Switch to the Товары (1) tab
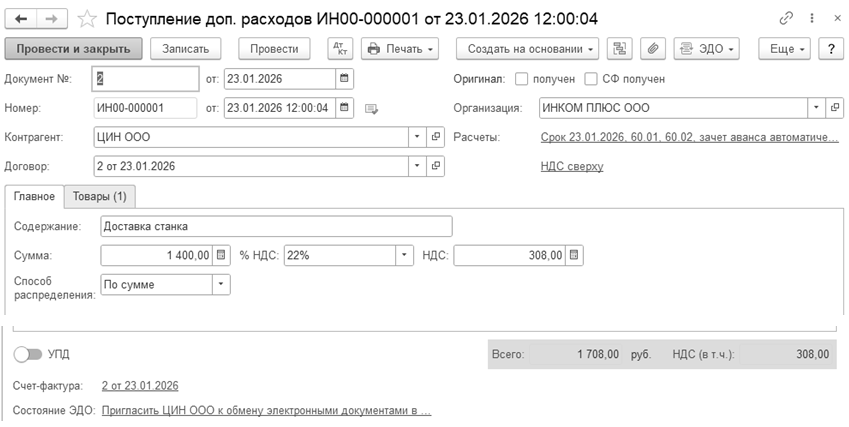This screenshot has height=427, width=849. click(x=101, y=196)
